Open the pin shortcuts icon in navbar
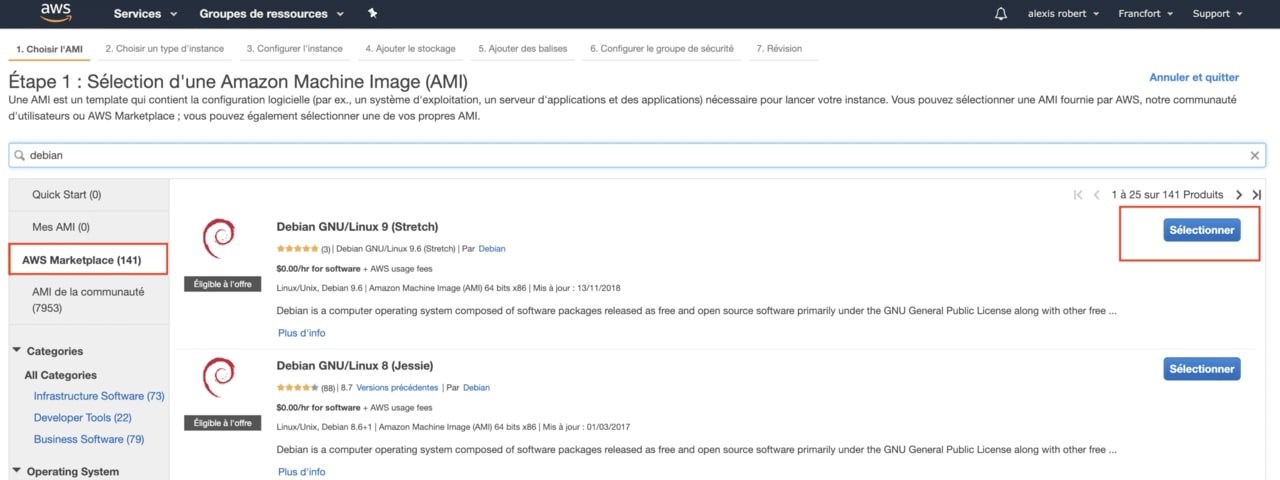This screenshot has height=480, width=1280. pyautogui.click(x=372, y=14)
